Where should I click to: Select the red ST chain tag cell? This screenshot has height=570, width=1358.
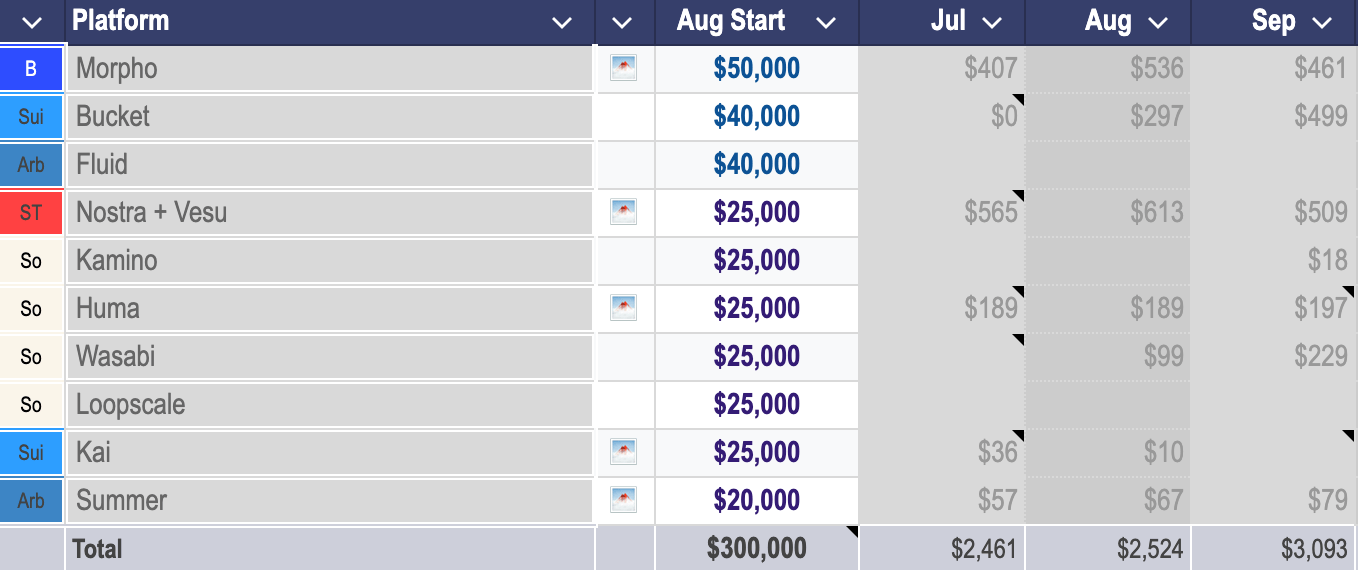click(32, 213)
